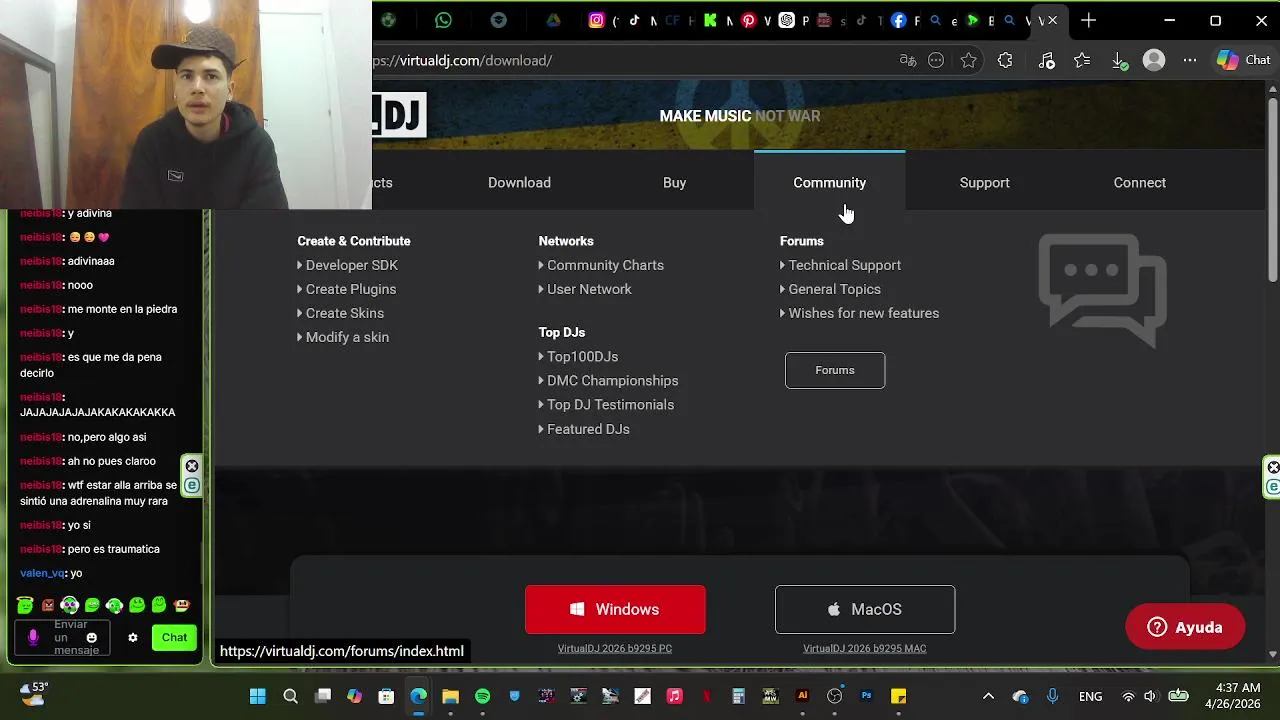Switch to the Facebook tab
Image resolution: width=1280 pixels, height=720 pixels.
click(x=898, y=20)
